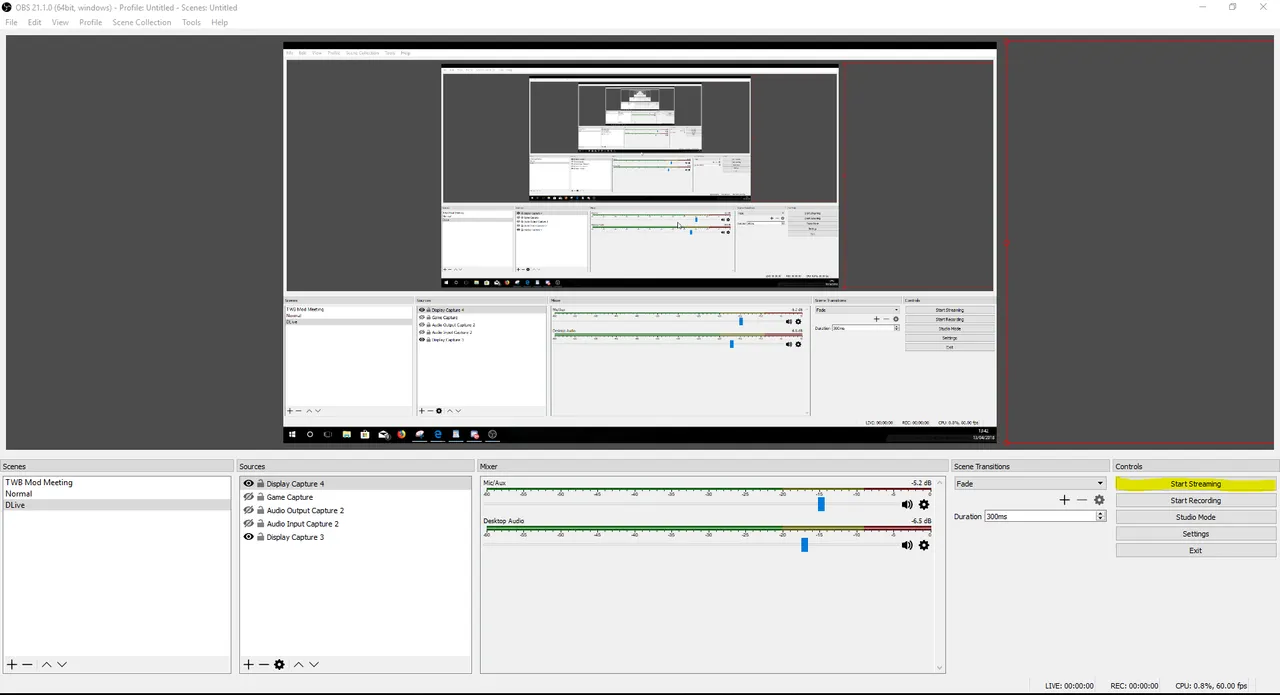The height and width of the screenshot is (695, 1280).
Task: Show the Game Capture source
Action: pyautogui.click(x=249, y=497)
